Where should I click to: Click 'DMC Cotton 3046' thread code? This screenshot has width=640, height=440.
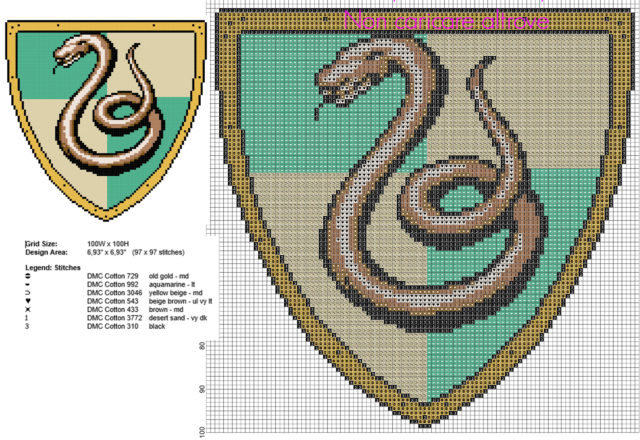click(x=115, y=293)
